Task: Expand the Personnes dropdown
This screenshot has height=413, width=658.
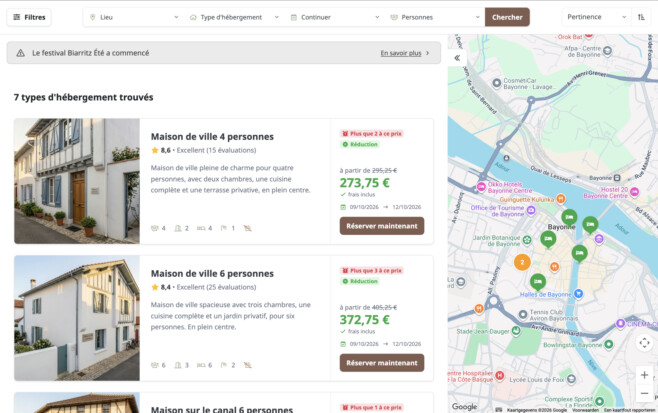Action: (435, 17)
